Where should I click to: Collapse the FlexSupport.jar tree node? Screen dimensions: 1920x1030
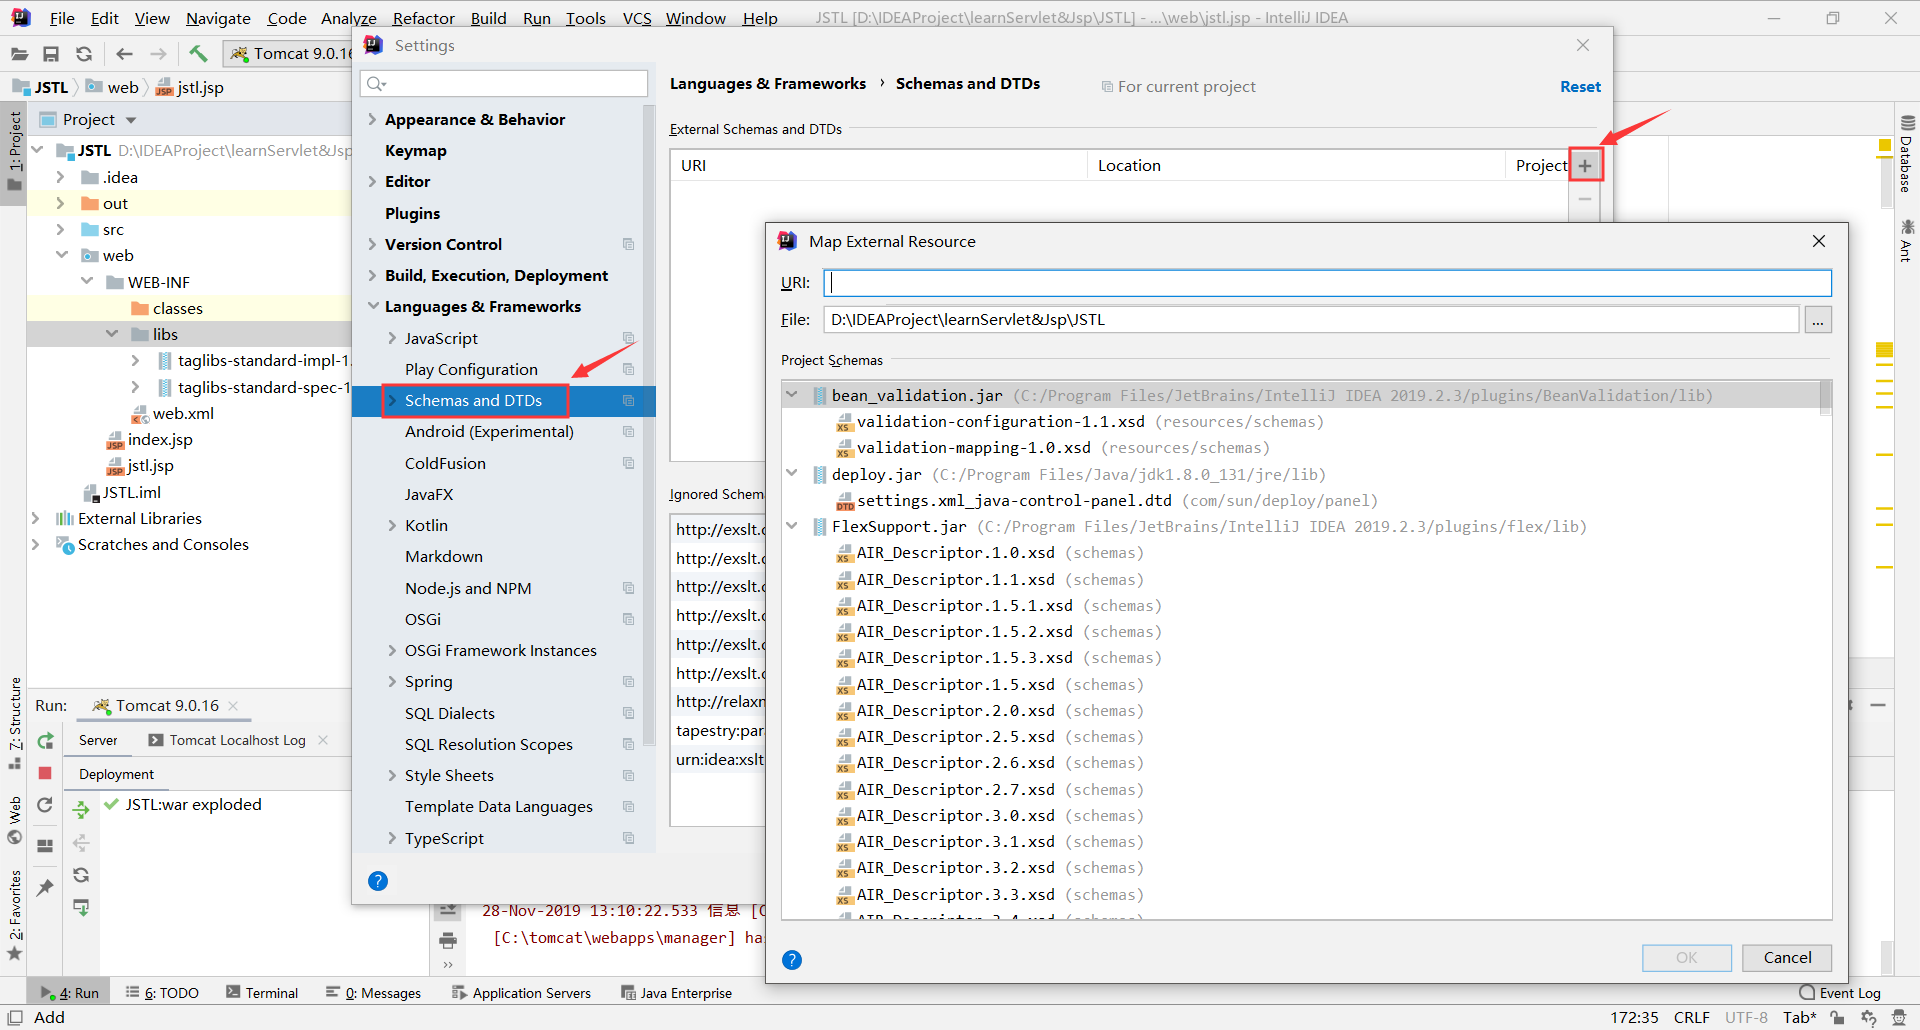pyautogui.click(x=792, y=526)
